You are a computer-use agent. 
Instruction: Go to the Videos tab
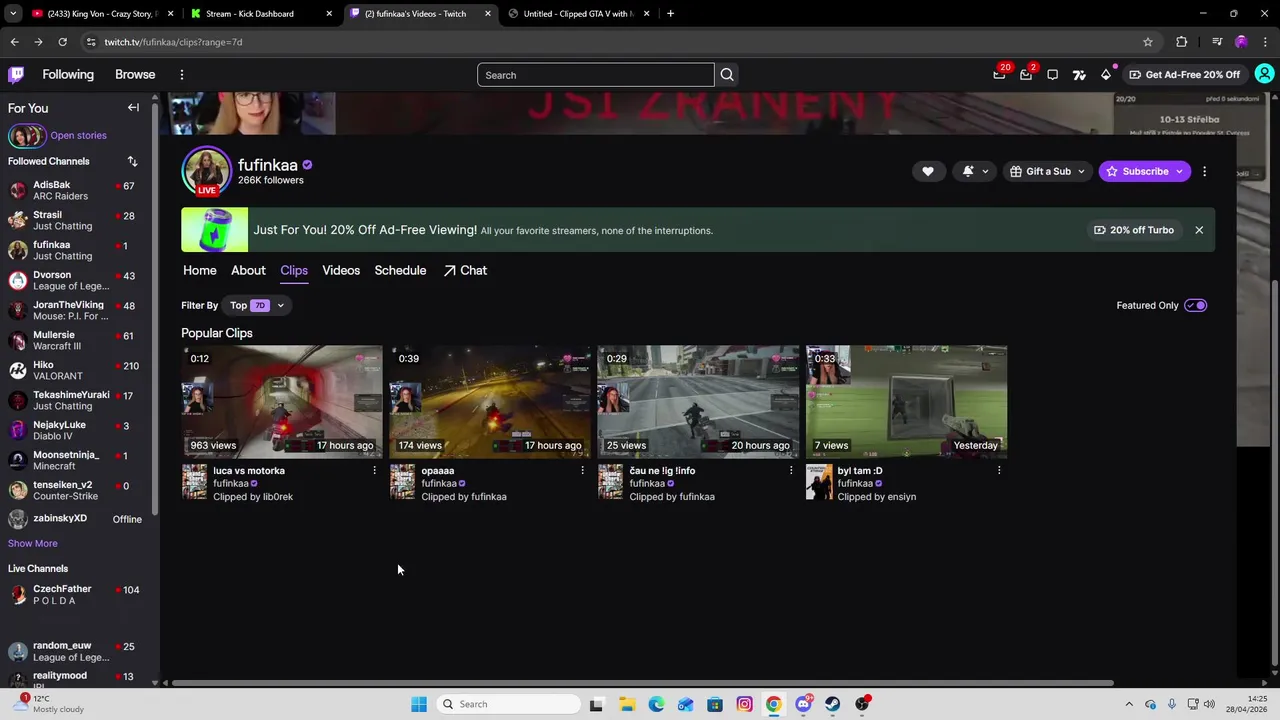click(341, 270)
